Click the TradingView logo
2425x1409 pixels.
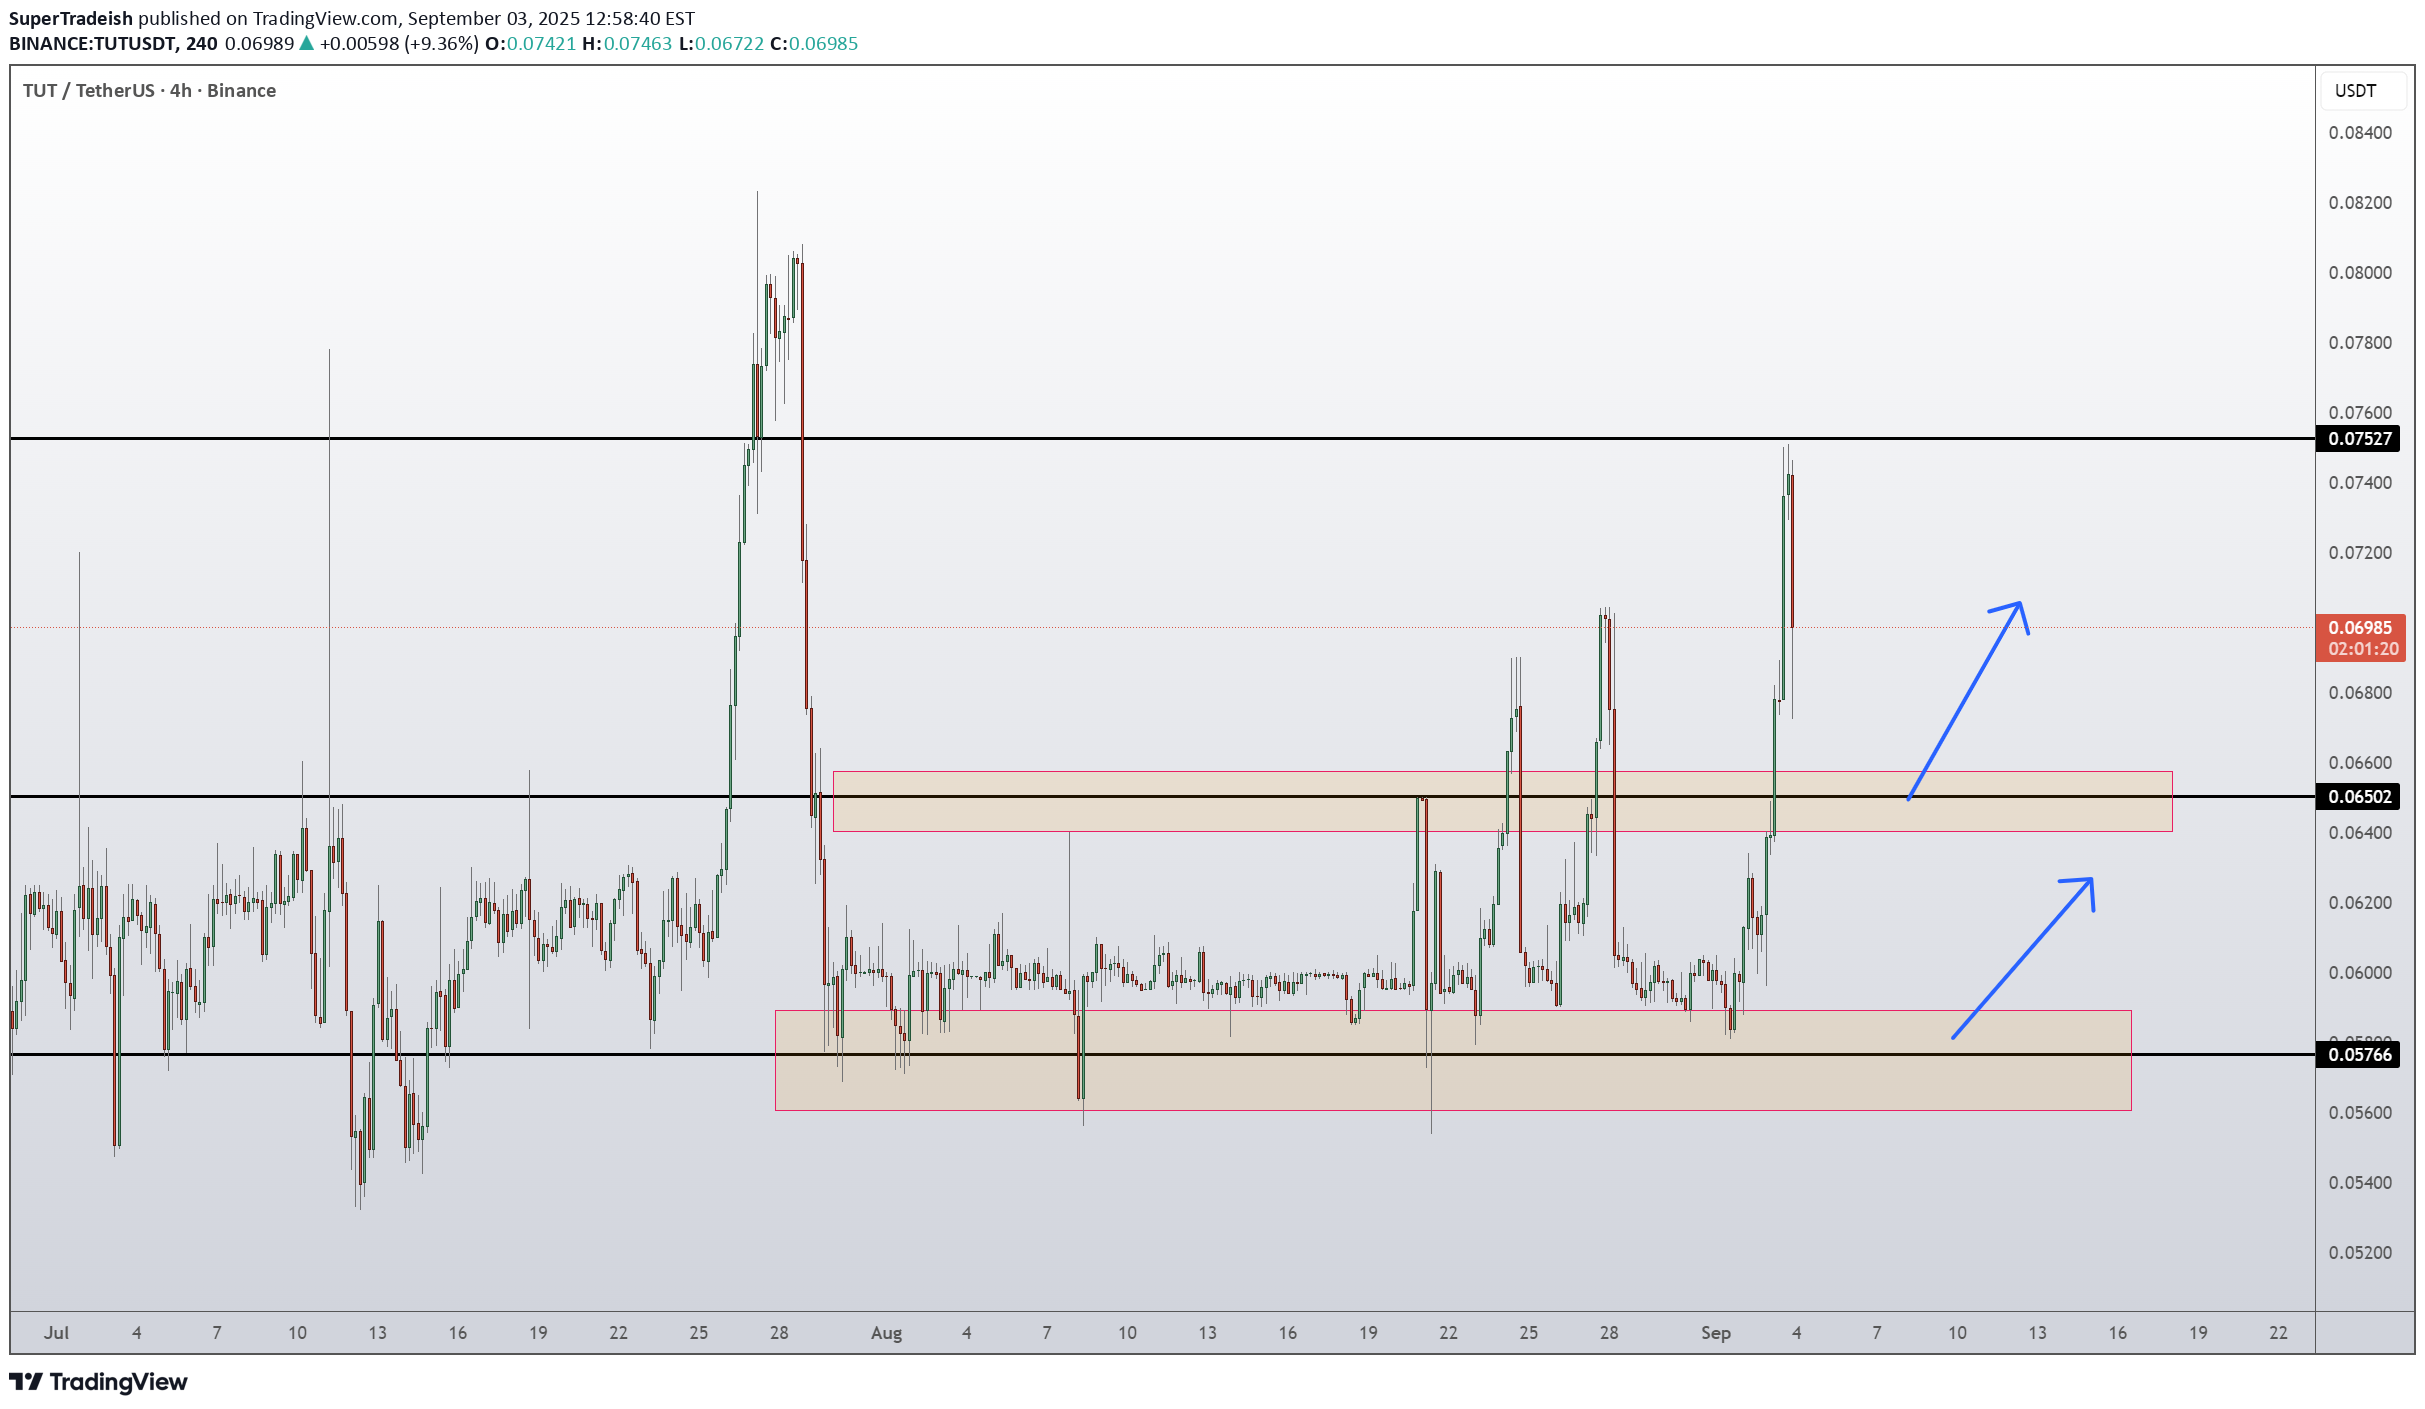point(98,1381)
